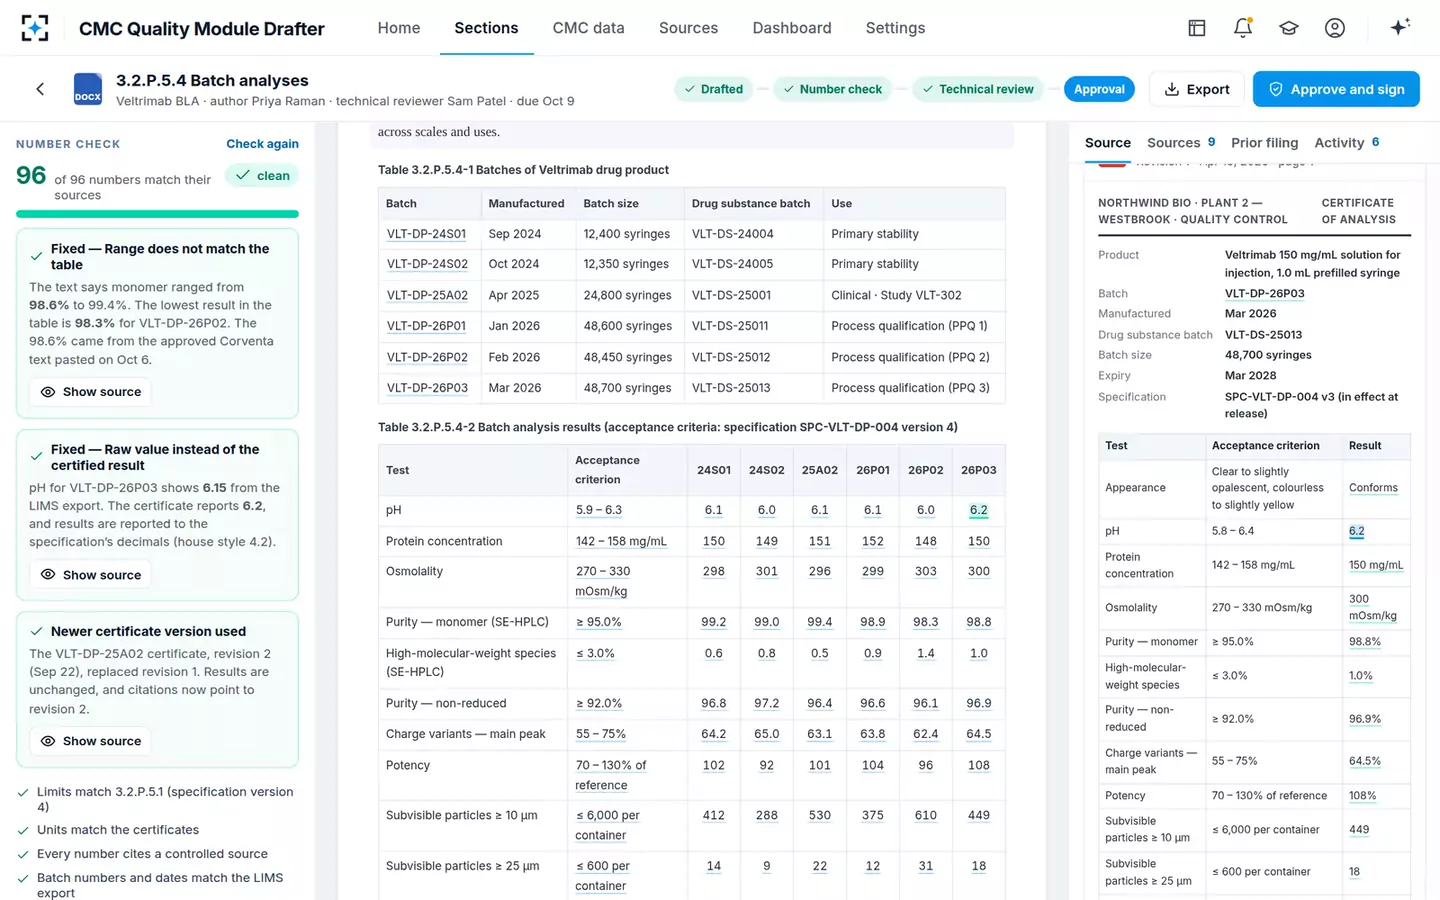
Task: Click certificate Appearance result Conforms
Action: click(x=1373, y=488)
